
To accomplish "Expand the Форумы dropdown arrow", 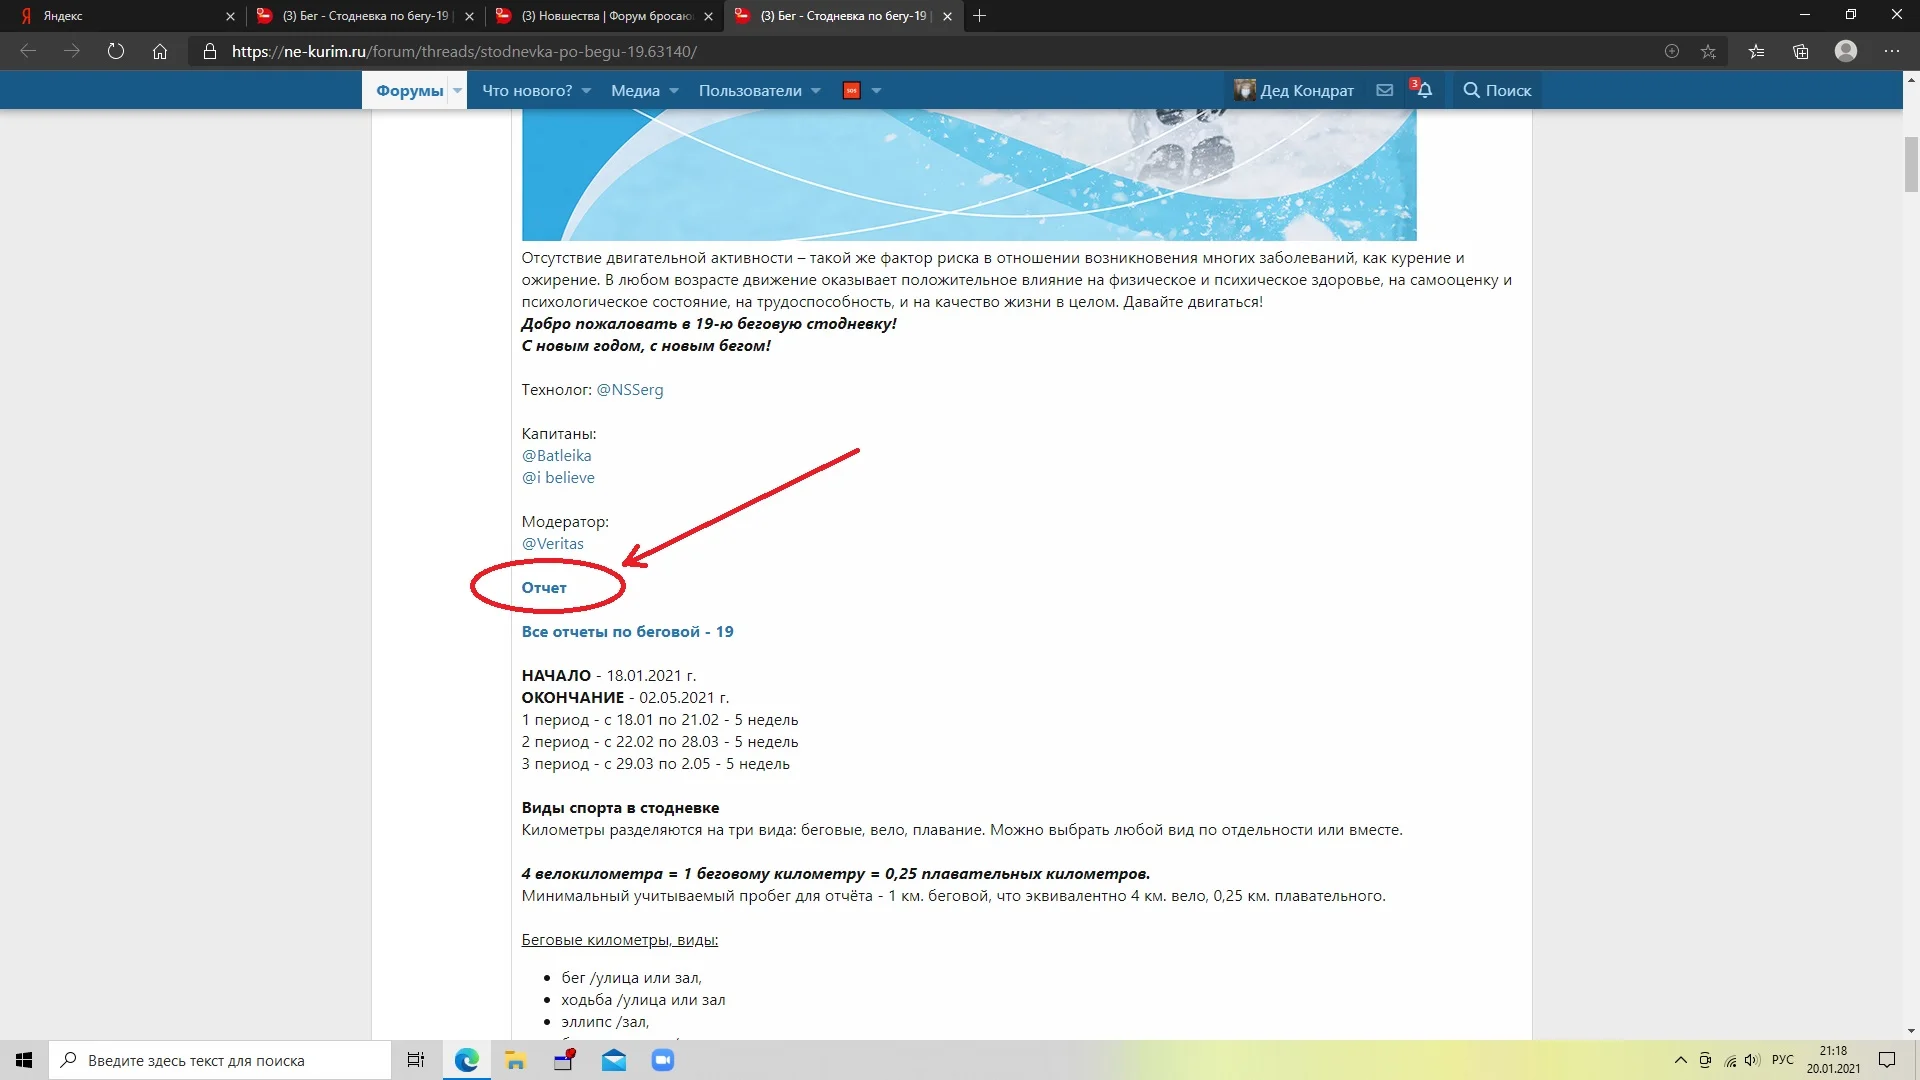I will [458, 90].
